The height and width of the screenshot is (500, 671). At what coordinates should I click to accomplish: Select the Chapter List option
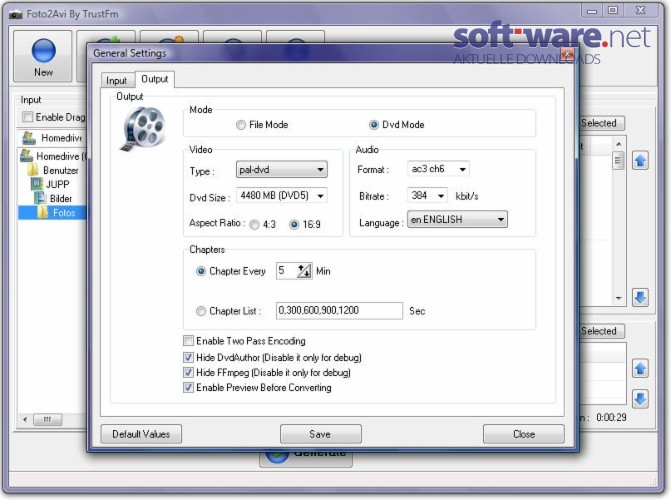click(x=201, y=311)
